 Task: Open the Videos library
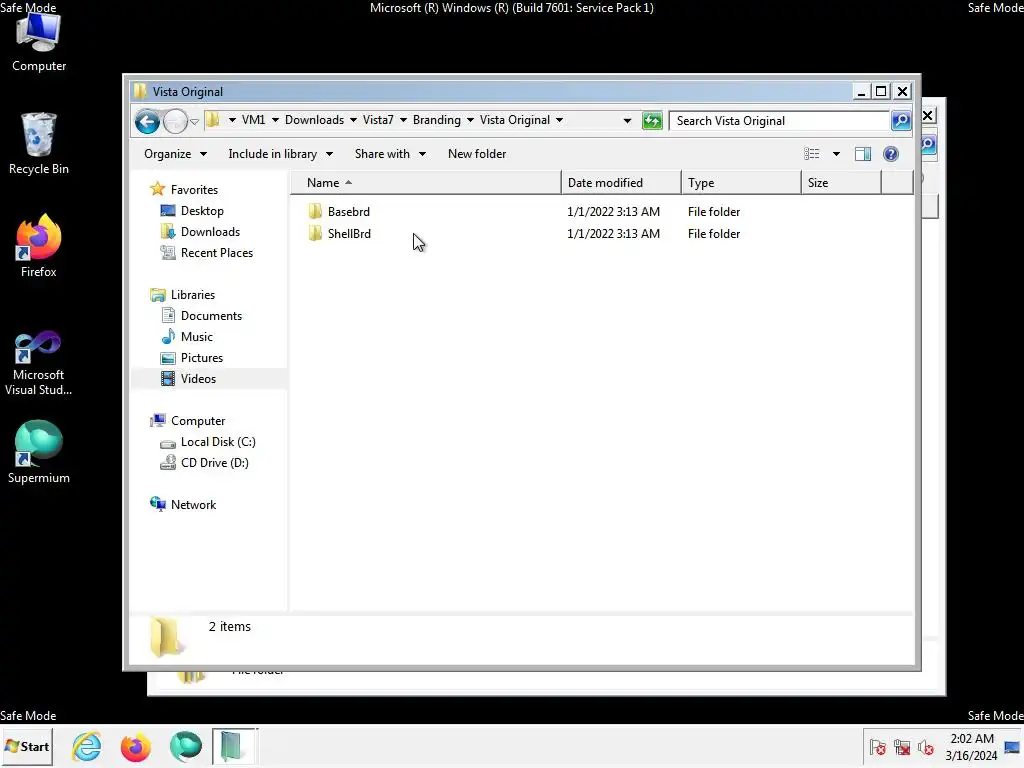point(198,379)
